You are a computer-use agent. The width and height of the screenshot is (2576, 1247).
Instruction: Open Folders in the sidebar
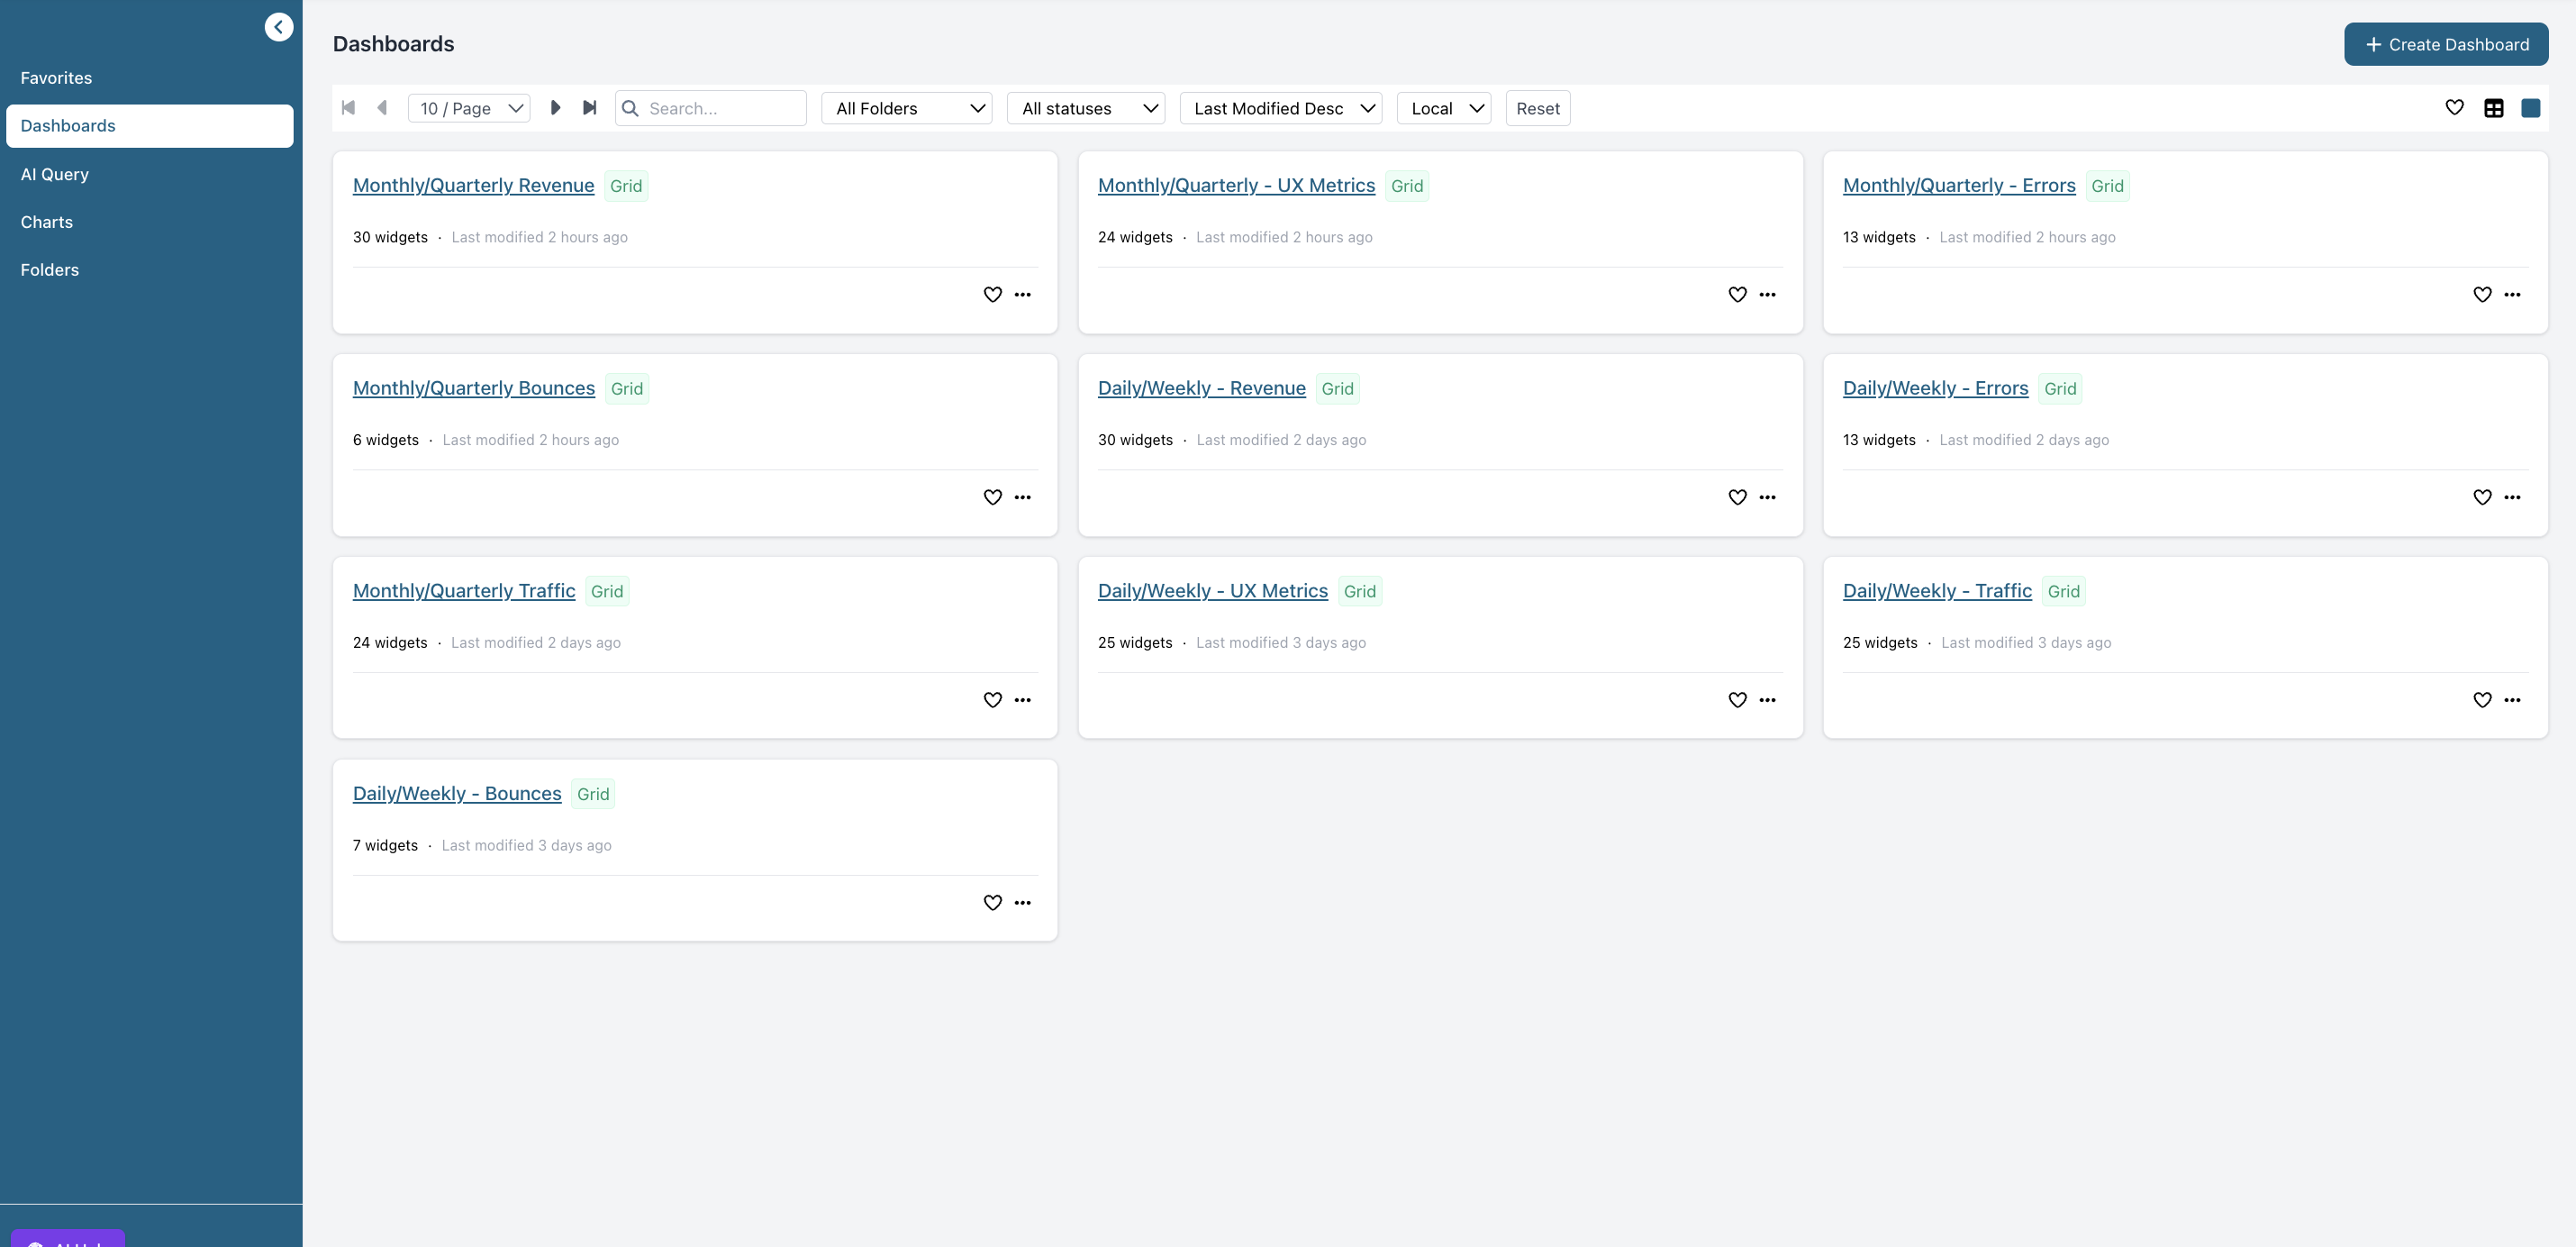[x=150, y=270]
